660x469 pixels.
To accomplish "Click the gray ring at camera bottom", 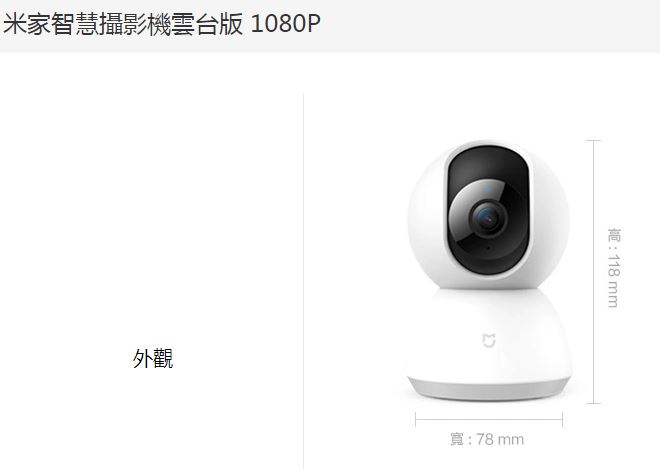I will tap(489, 389).
